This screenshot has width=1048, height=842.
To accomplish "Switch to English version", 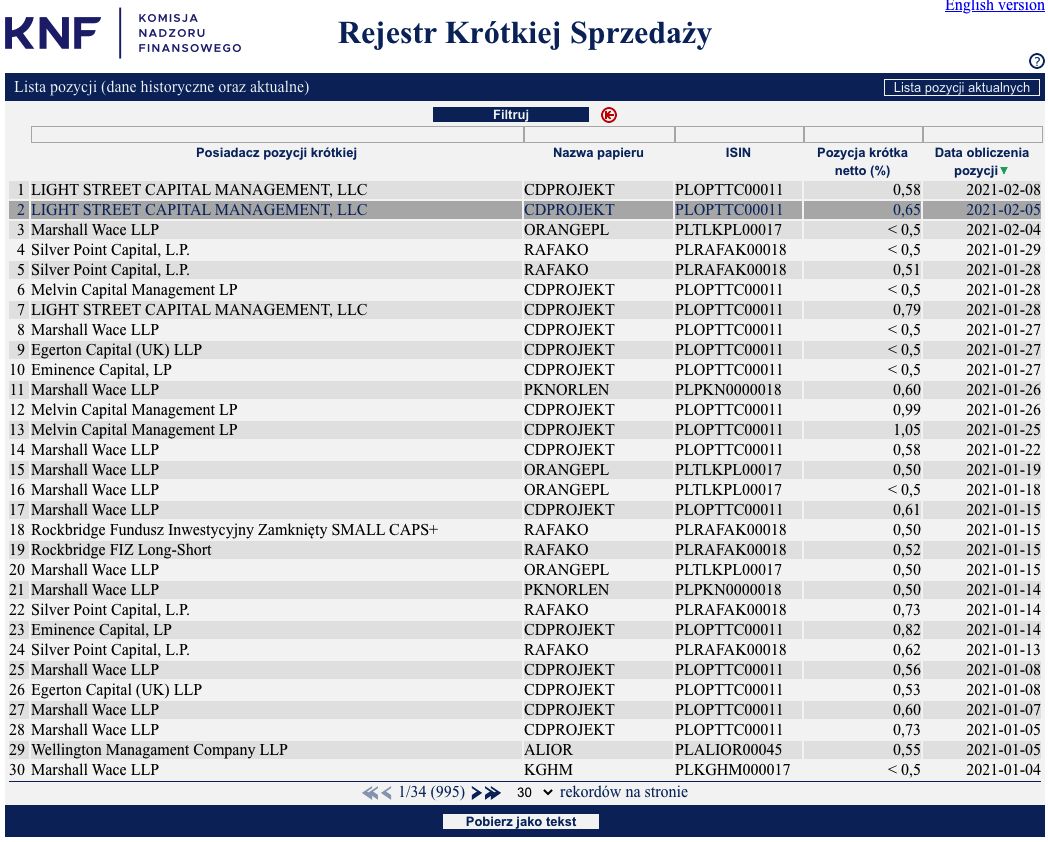I will pyautogui.click(x=994, y=5).
